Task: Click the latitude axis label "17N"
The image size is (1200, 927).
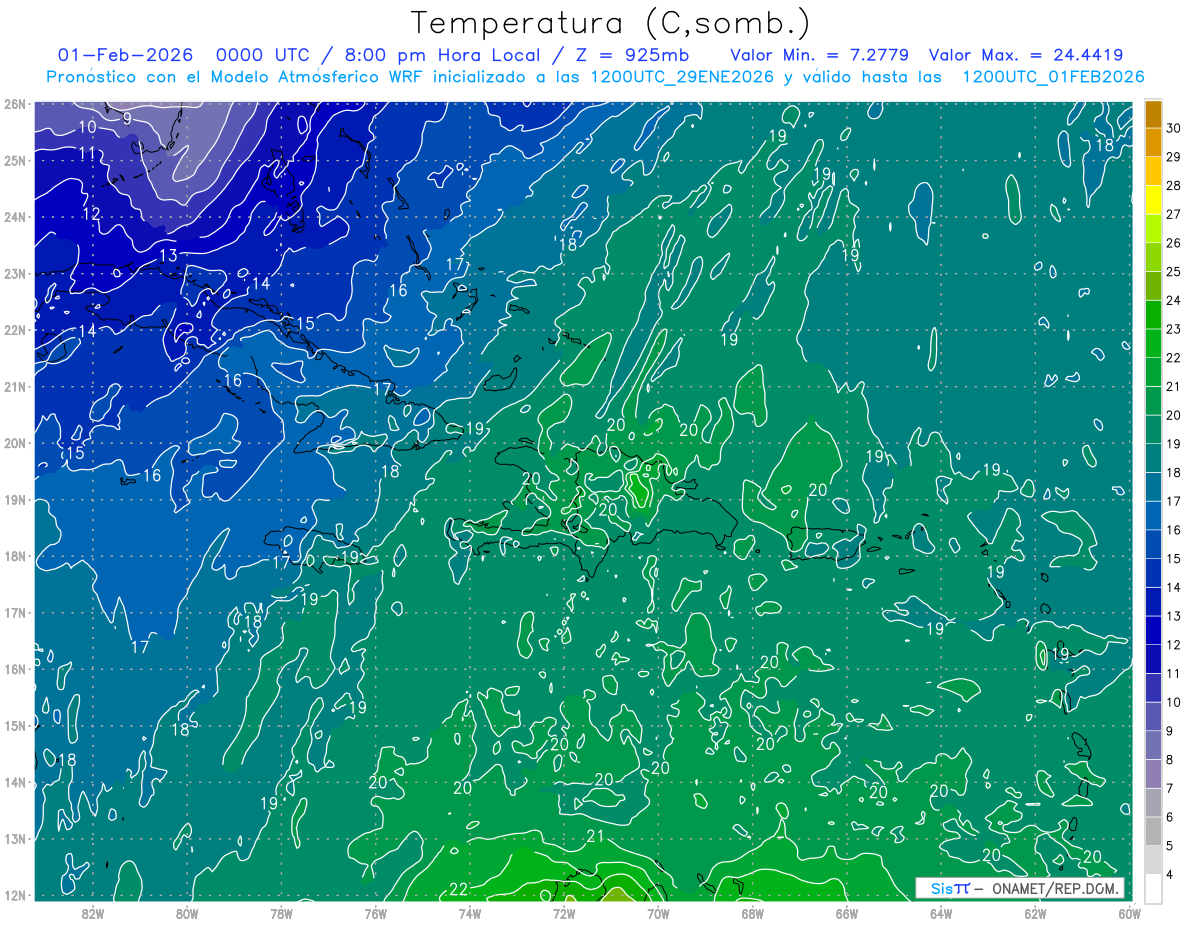Action: 15,612
